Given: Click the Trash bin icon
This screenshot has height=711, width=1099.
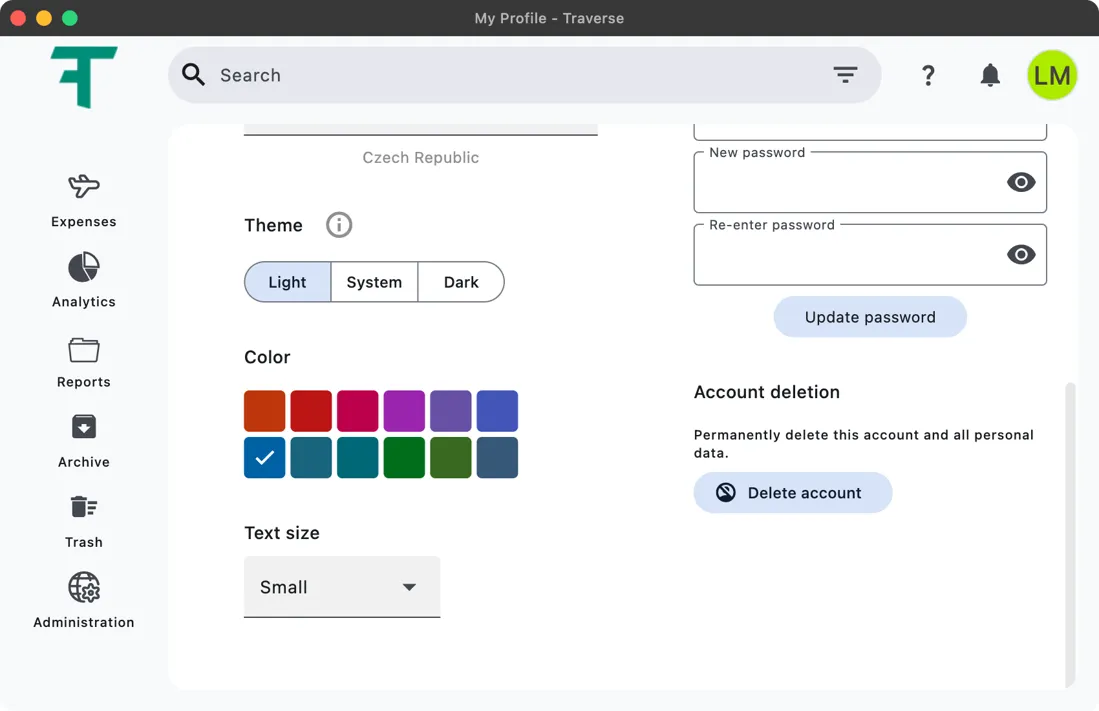Looking at the screenshot, I should click(x=83, y=506).
